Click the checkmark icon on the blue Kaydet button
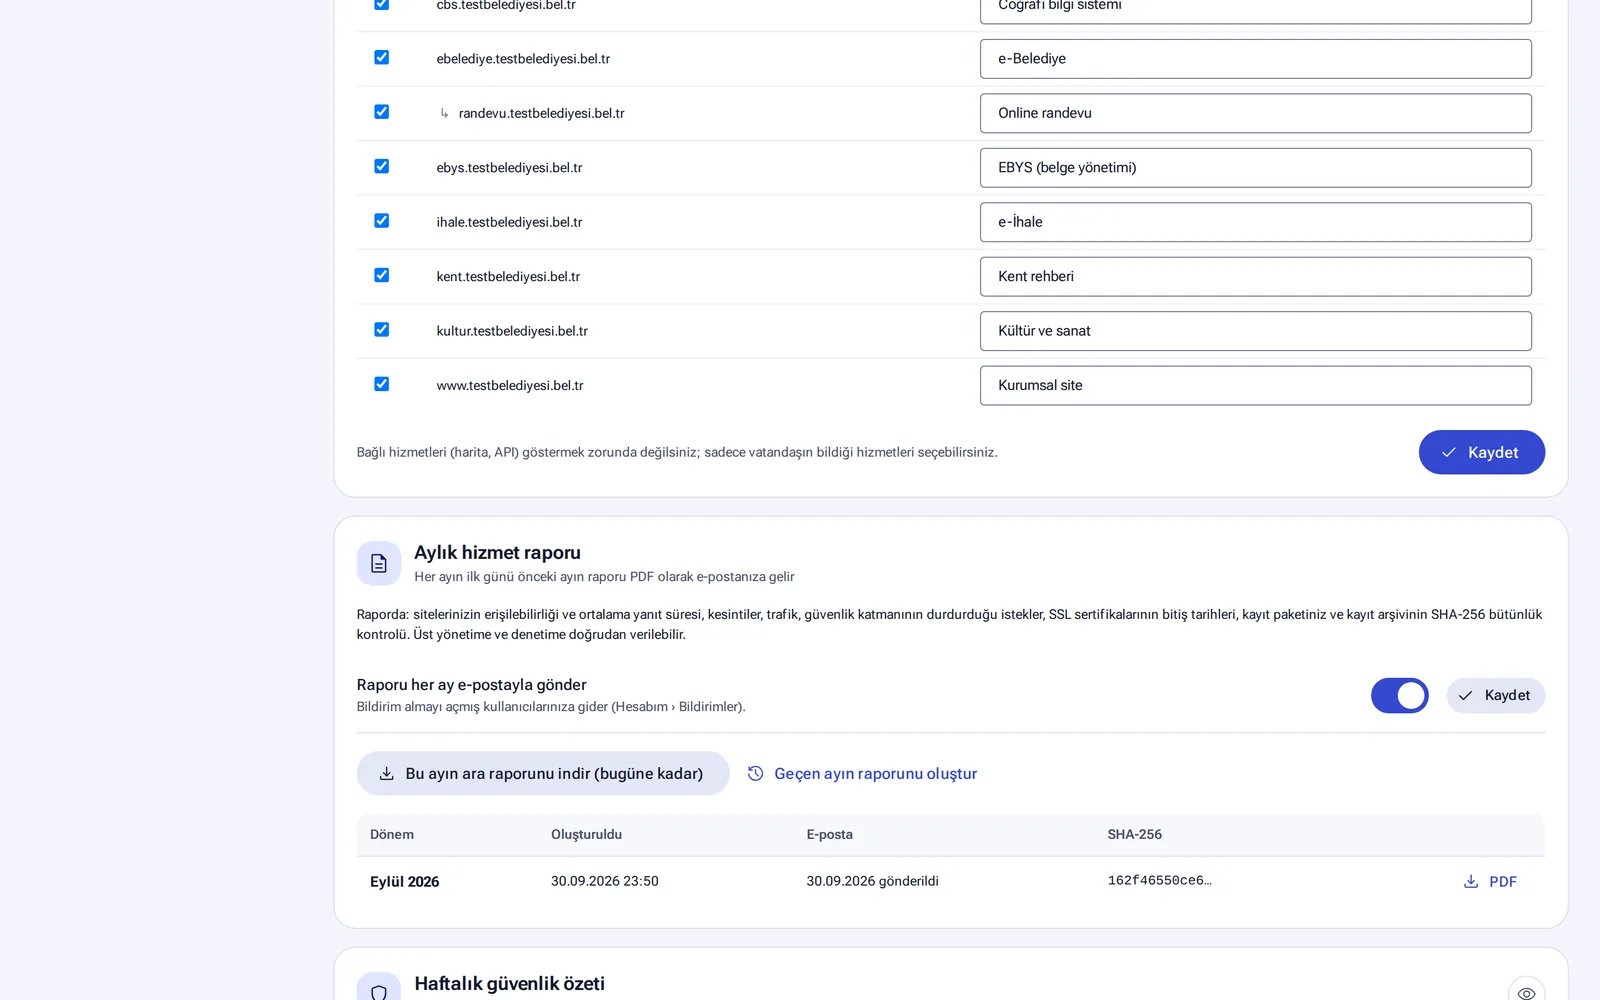 [x=1449, y=453]
